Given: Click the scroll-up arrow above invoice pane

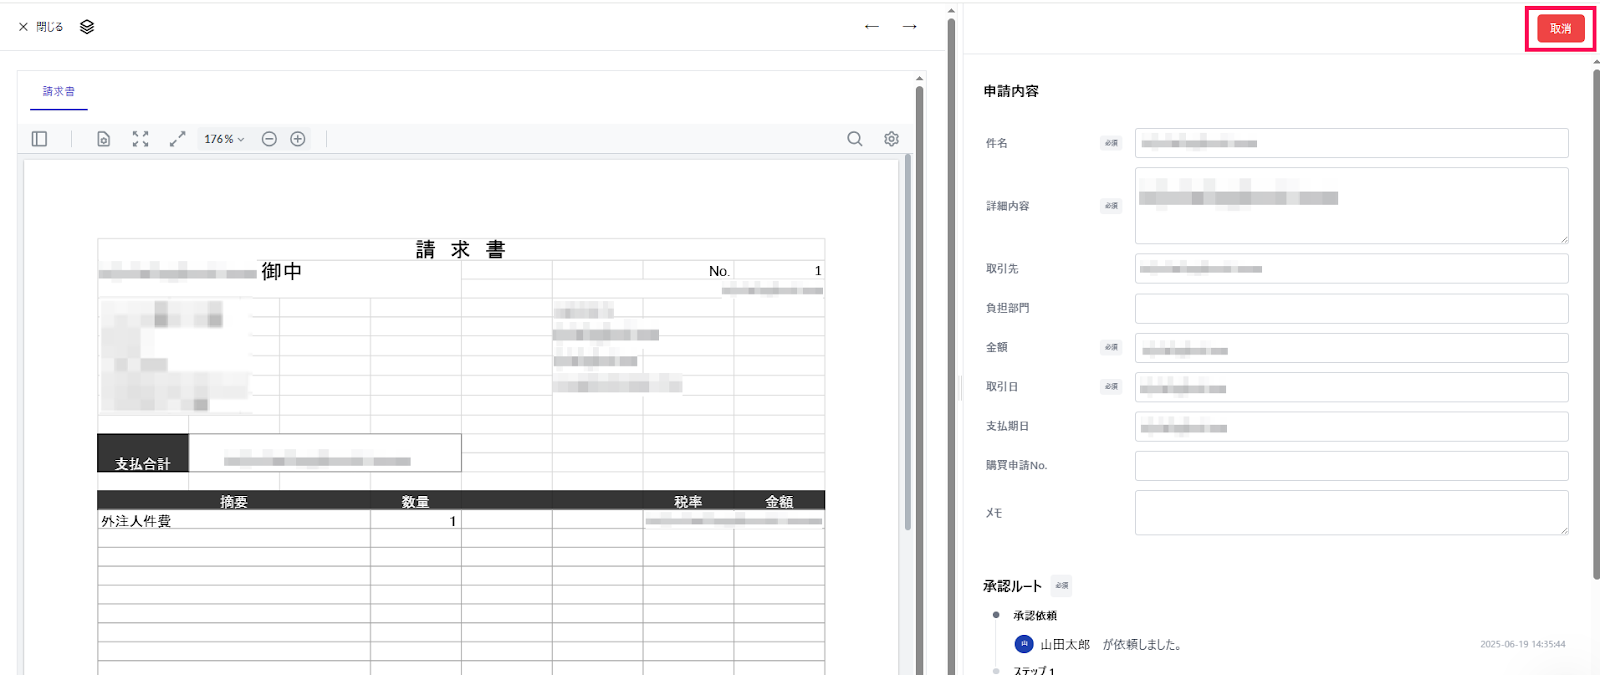Looking at the screenshot, I should (919, 78).
